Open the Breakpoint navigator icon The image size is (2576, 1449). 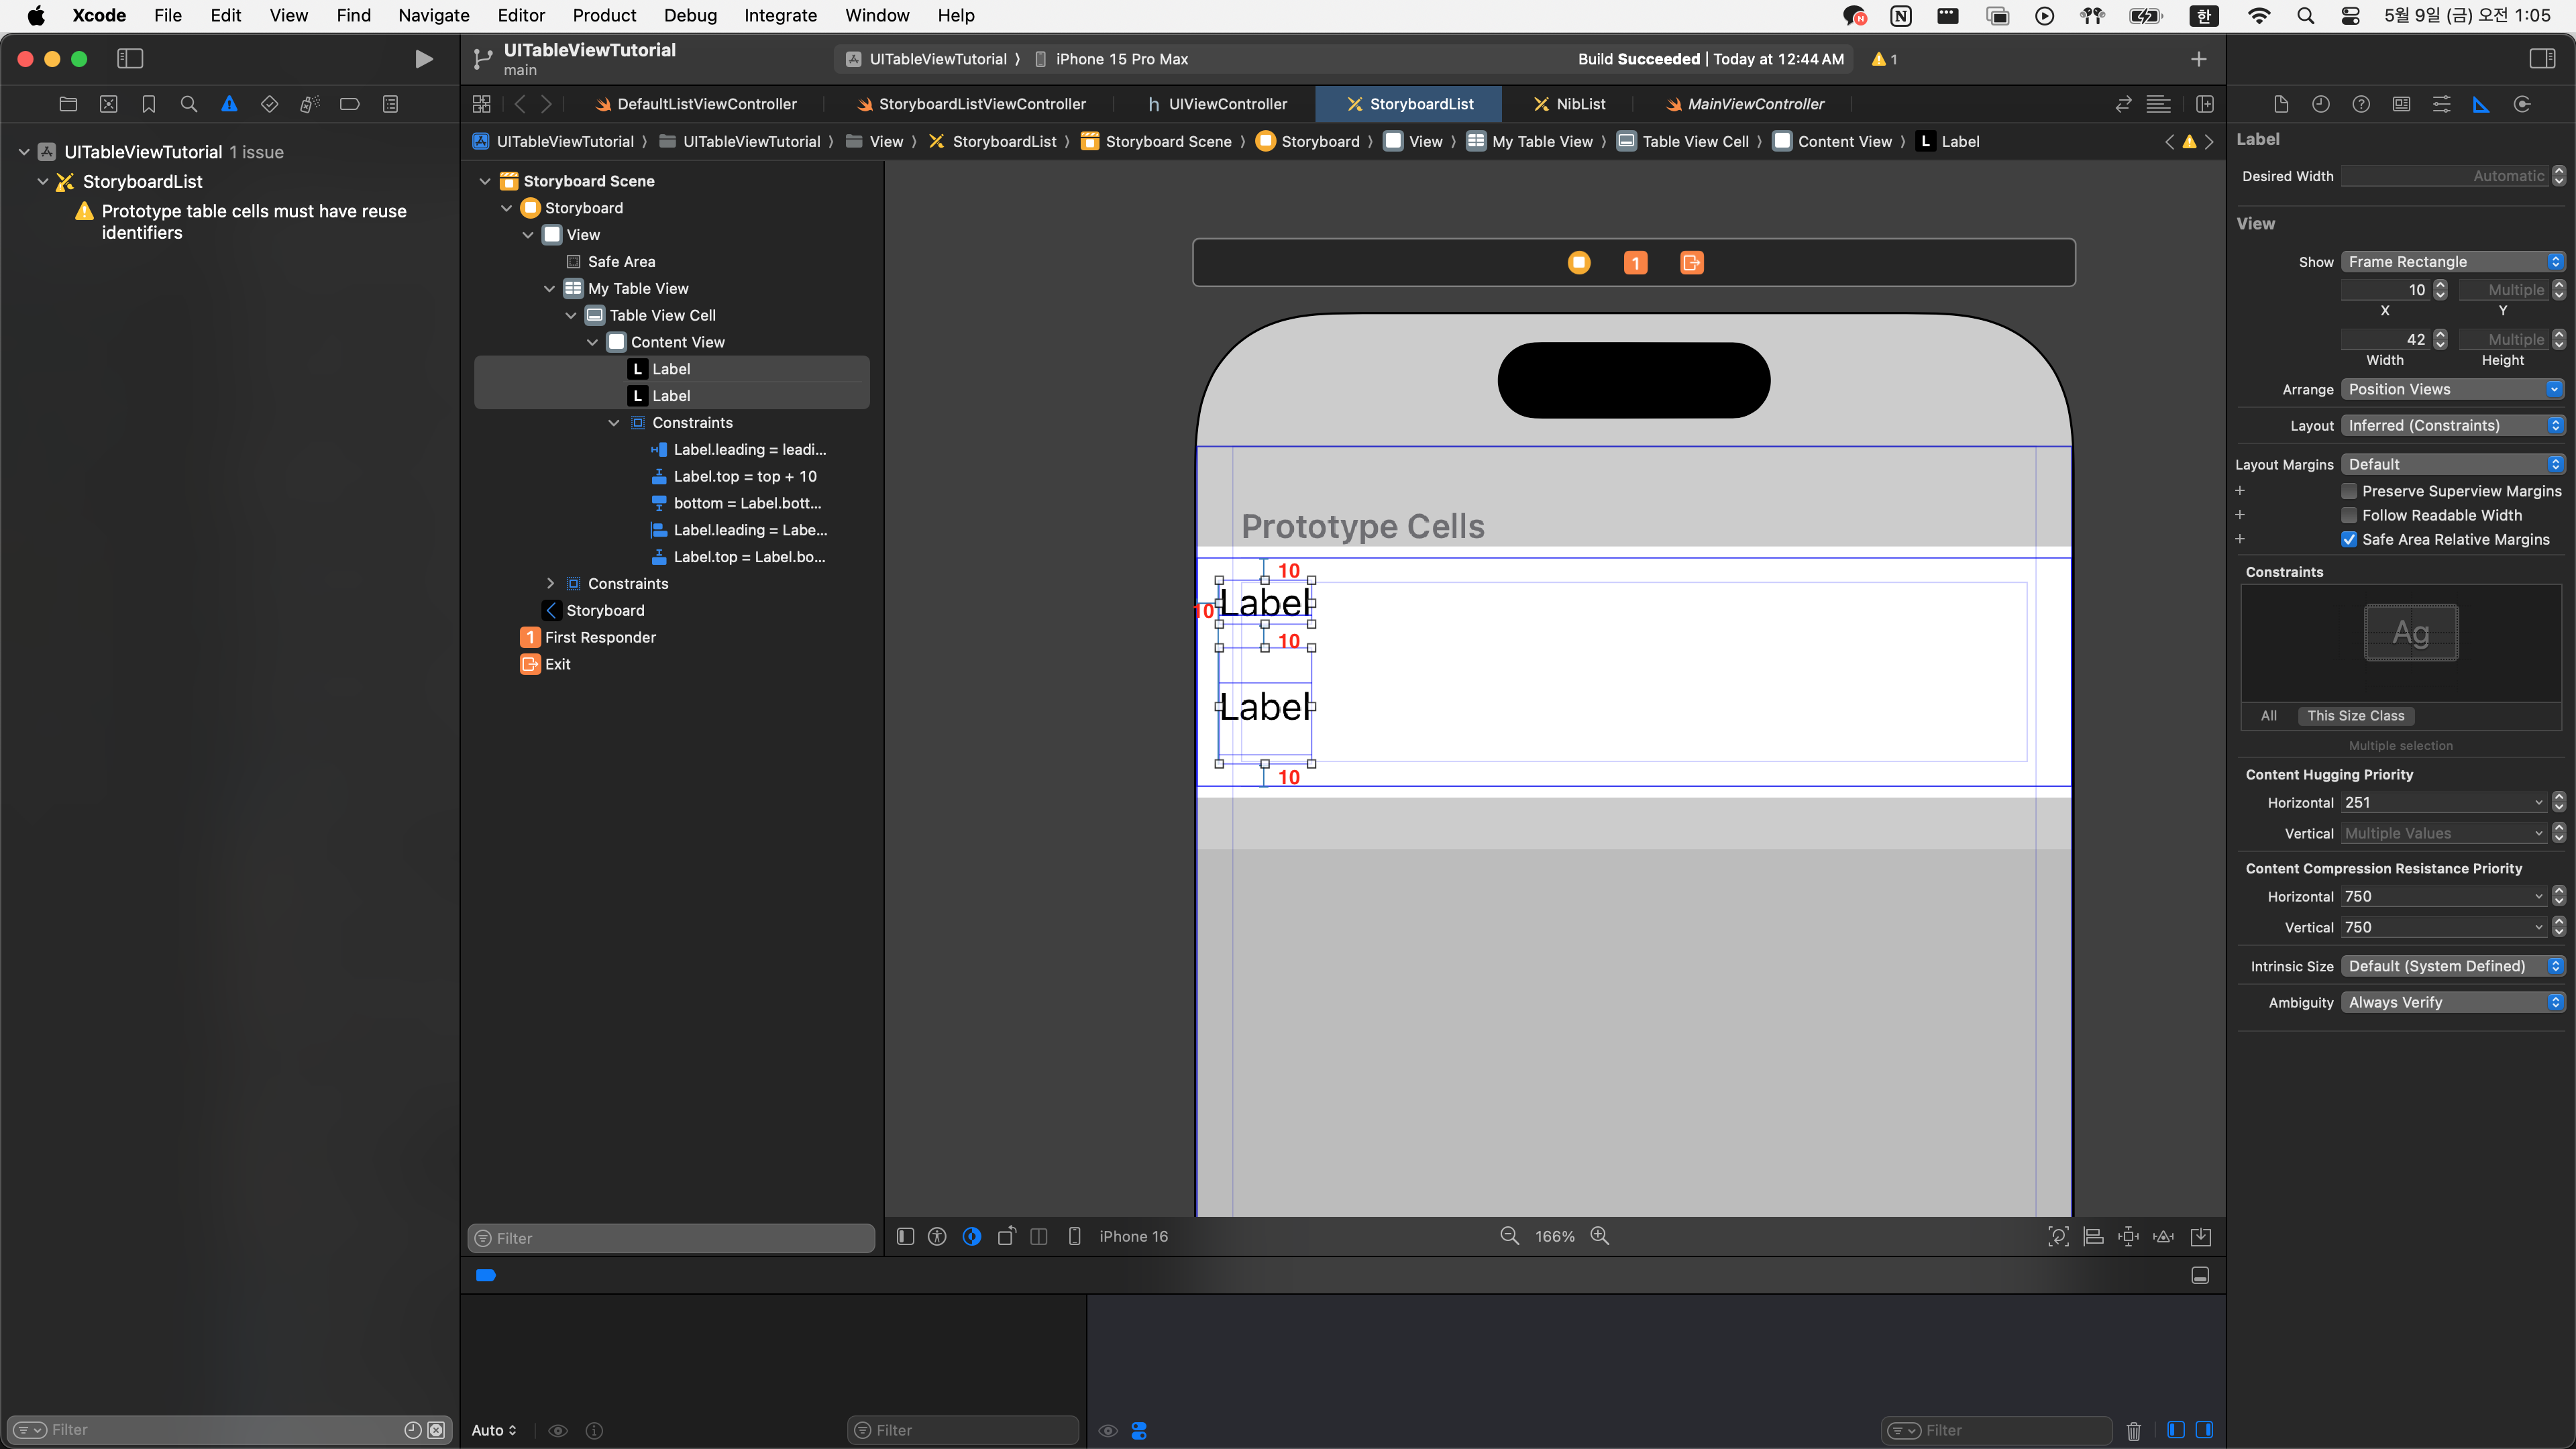pos(350,104)
